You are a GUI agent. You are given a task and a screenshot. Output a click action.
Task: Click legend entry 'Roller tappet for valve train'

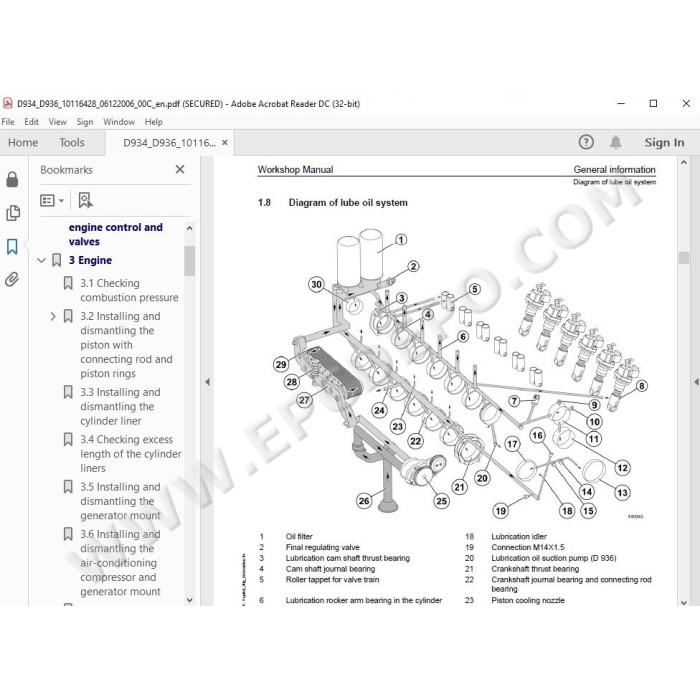[x=332, y=579]
